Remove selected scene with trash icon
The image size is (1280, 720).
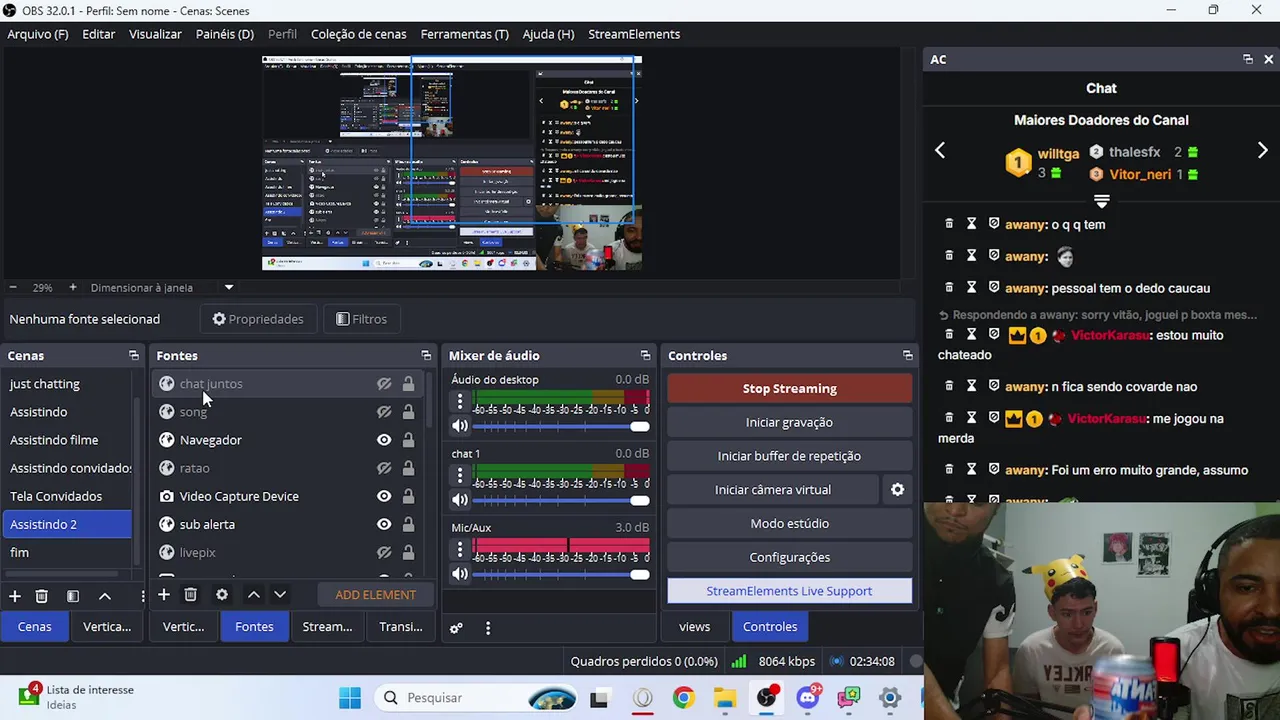(x=42, y=596)
